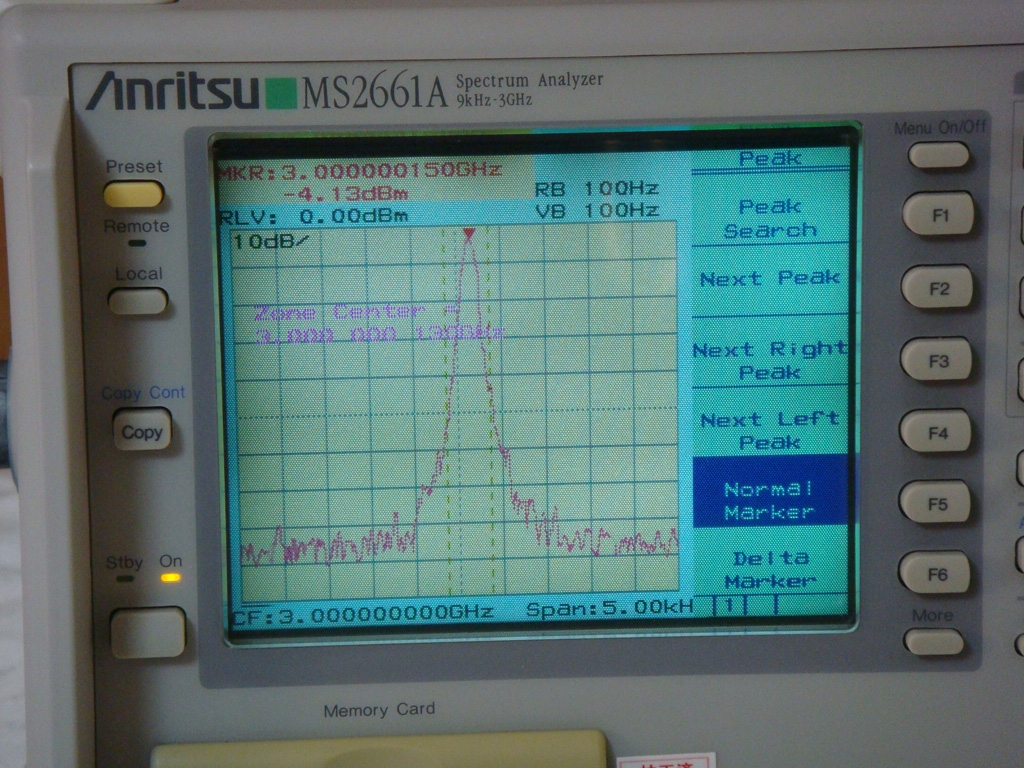Click the Copy Cont label
1024x768 pixels.
point(143,392)
